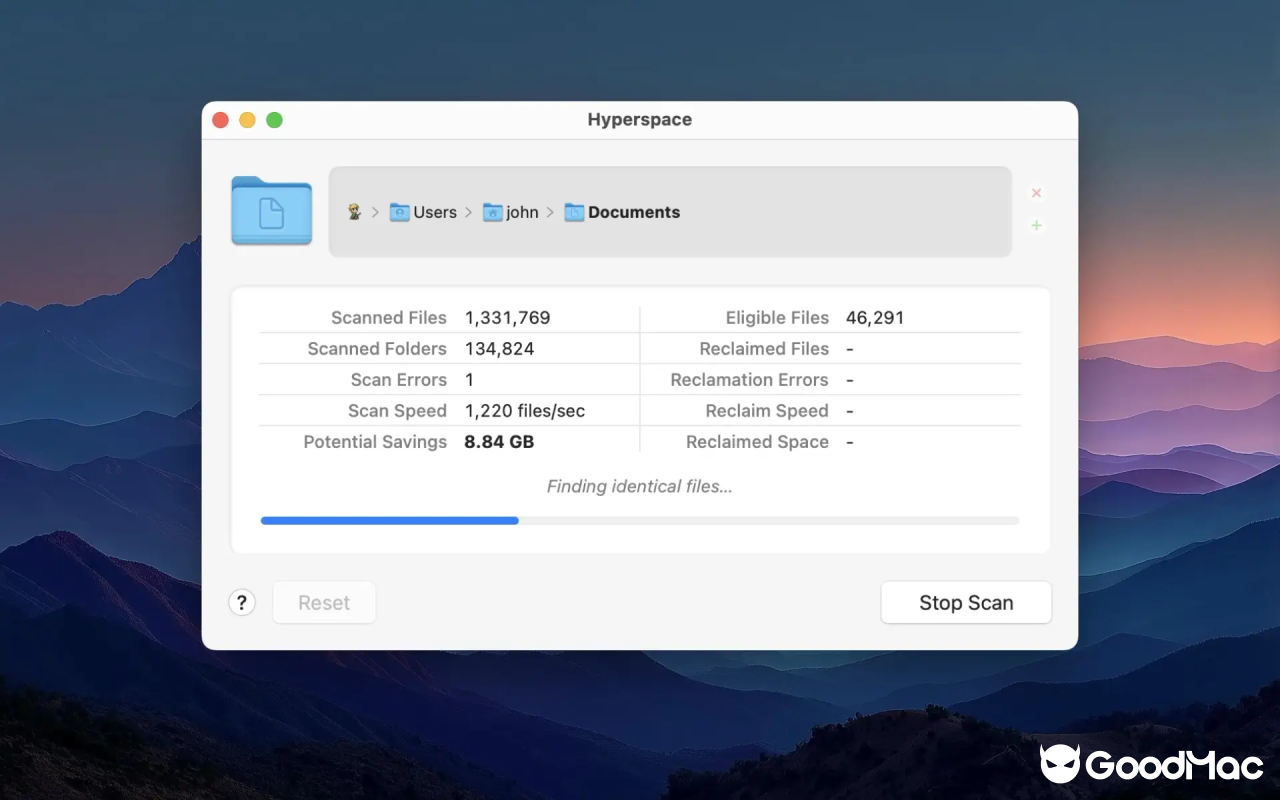Click the "Finding identical files…" status text
The width and height of the screenshot is (1280, 800).
pos(640,487)
